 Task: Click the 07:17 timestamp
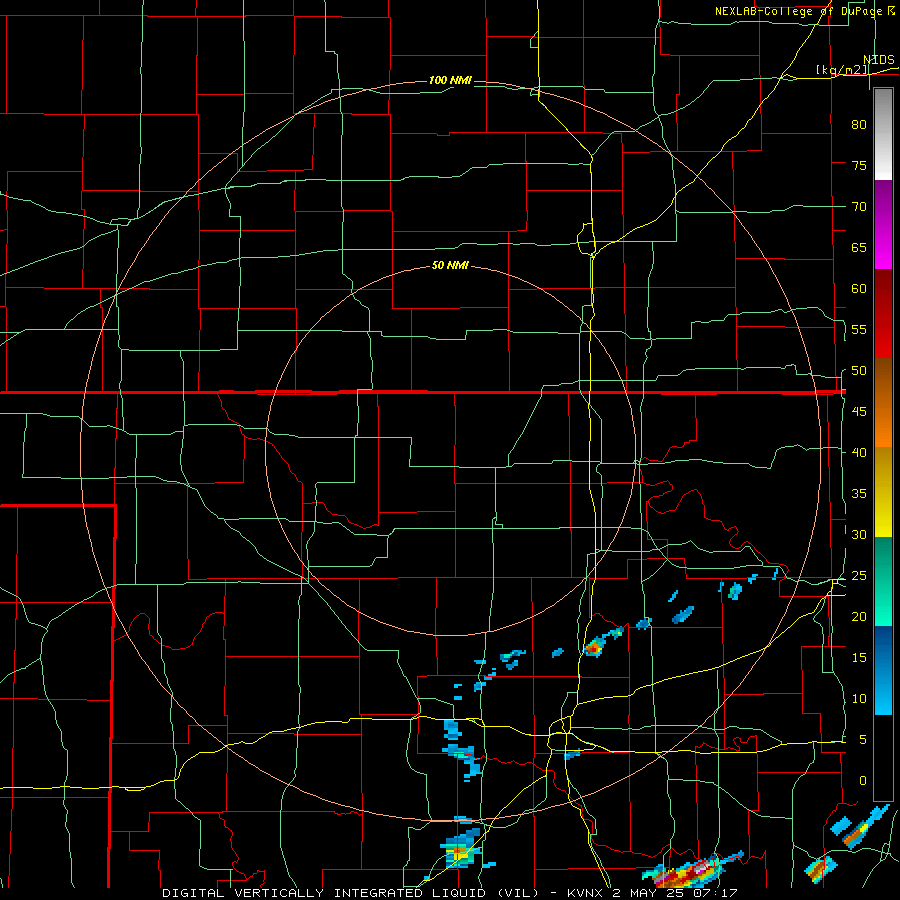716,893
